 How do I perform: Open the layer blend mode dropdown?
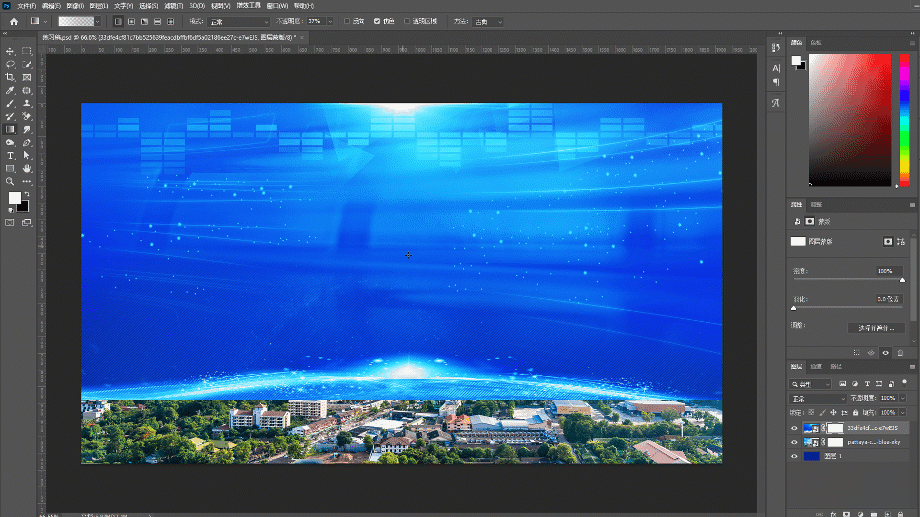[818, 398]
